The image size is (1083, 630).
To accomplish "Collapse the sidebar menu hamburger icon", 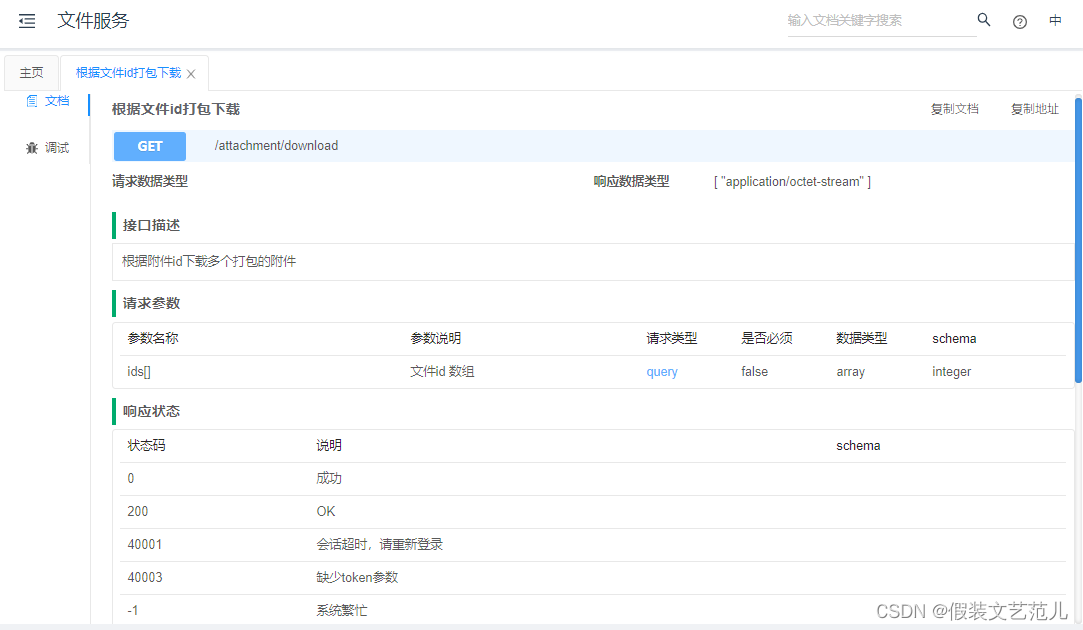I will click(27, 21).
